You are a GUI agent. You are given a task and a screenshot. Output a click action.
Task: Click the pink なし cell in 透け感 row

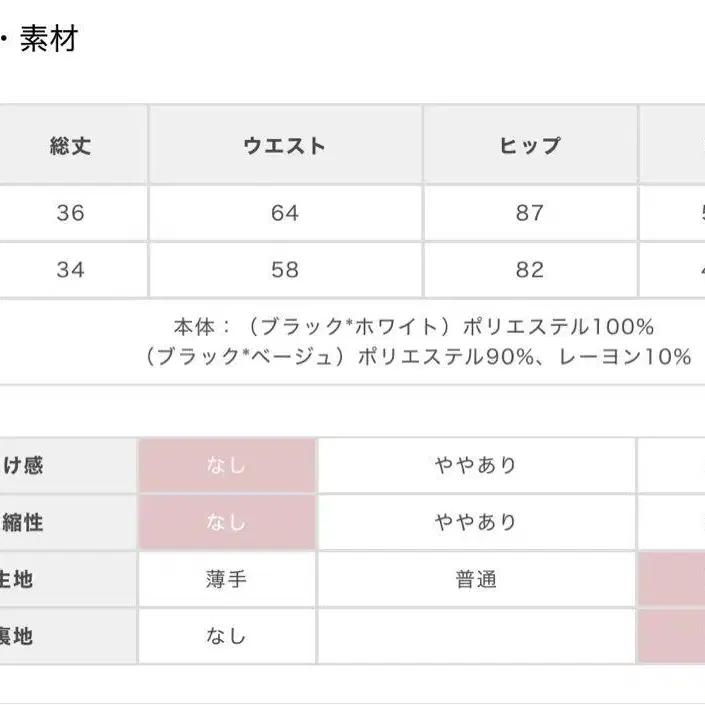coord(226,465)
